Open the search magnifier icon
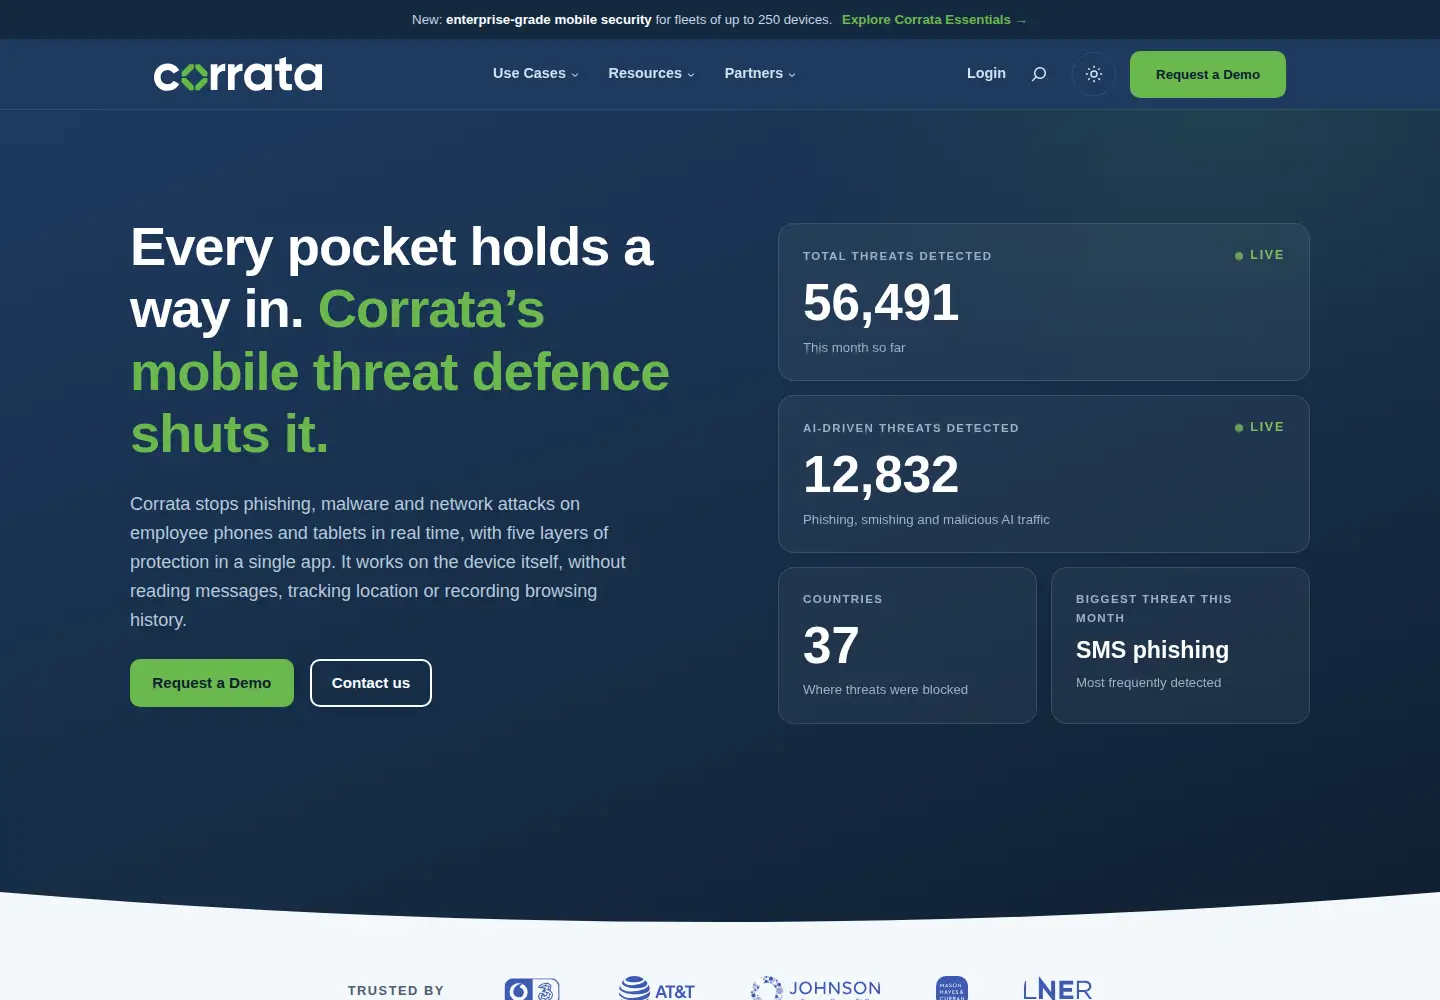 1039,74
